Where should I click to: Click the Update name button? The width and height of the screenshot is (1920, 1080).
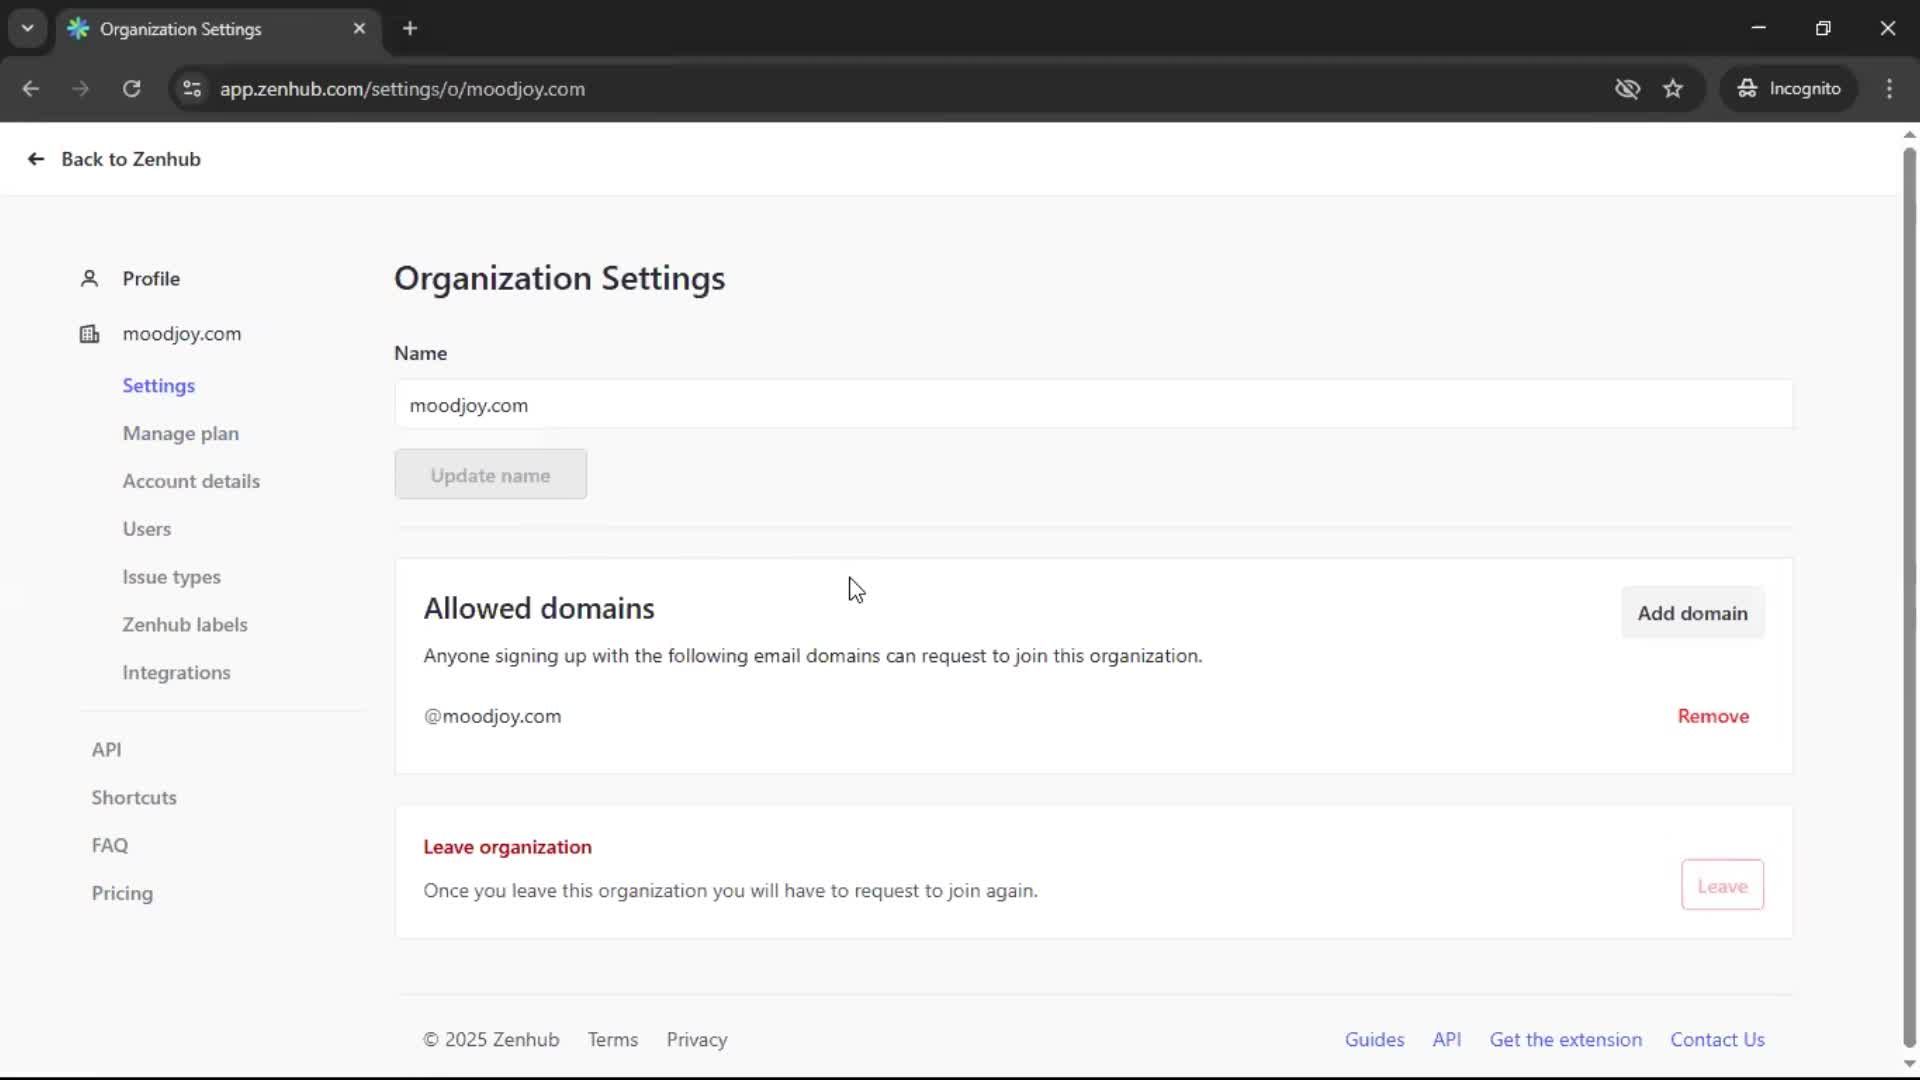click(x=490, y=475)
